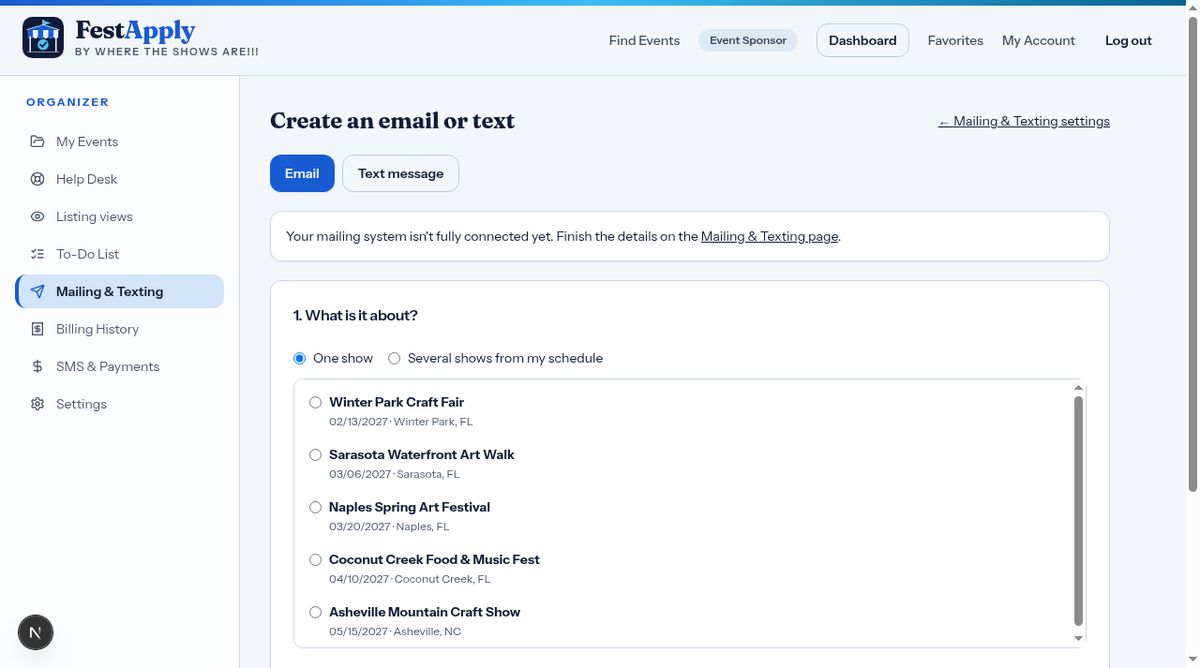
Task: Open Billing History in the sidebar
Action: (x=119, y=329)
